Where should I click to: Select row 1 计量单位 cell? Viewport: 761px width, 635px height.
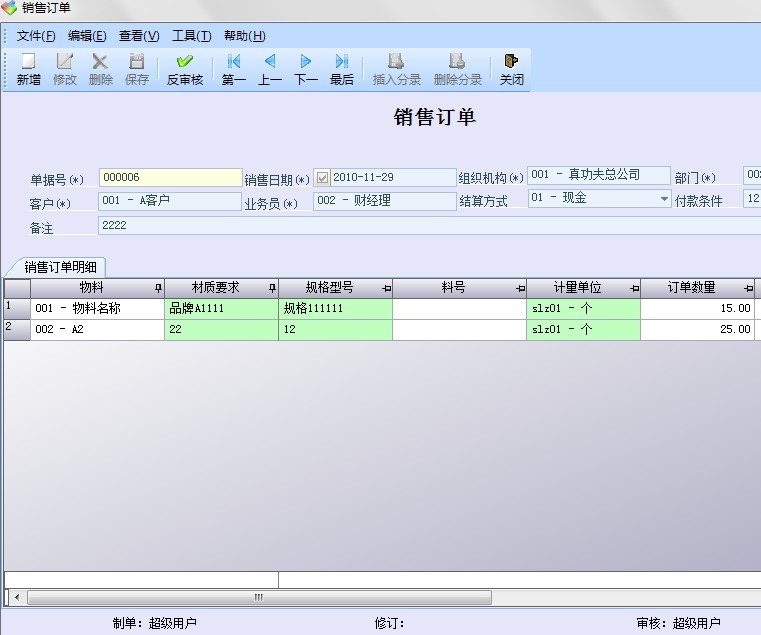583,309
